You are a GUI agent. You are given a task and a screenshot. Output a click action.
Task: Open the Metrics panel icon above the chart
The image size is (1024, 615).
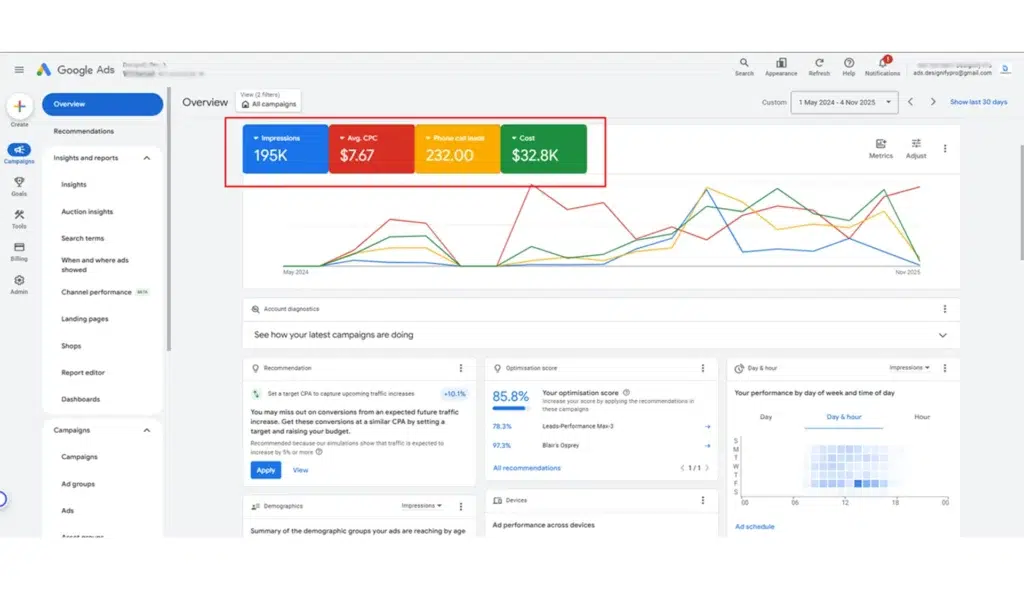(x=880, y=148)
